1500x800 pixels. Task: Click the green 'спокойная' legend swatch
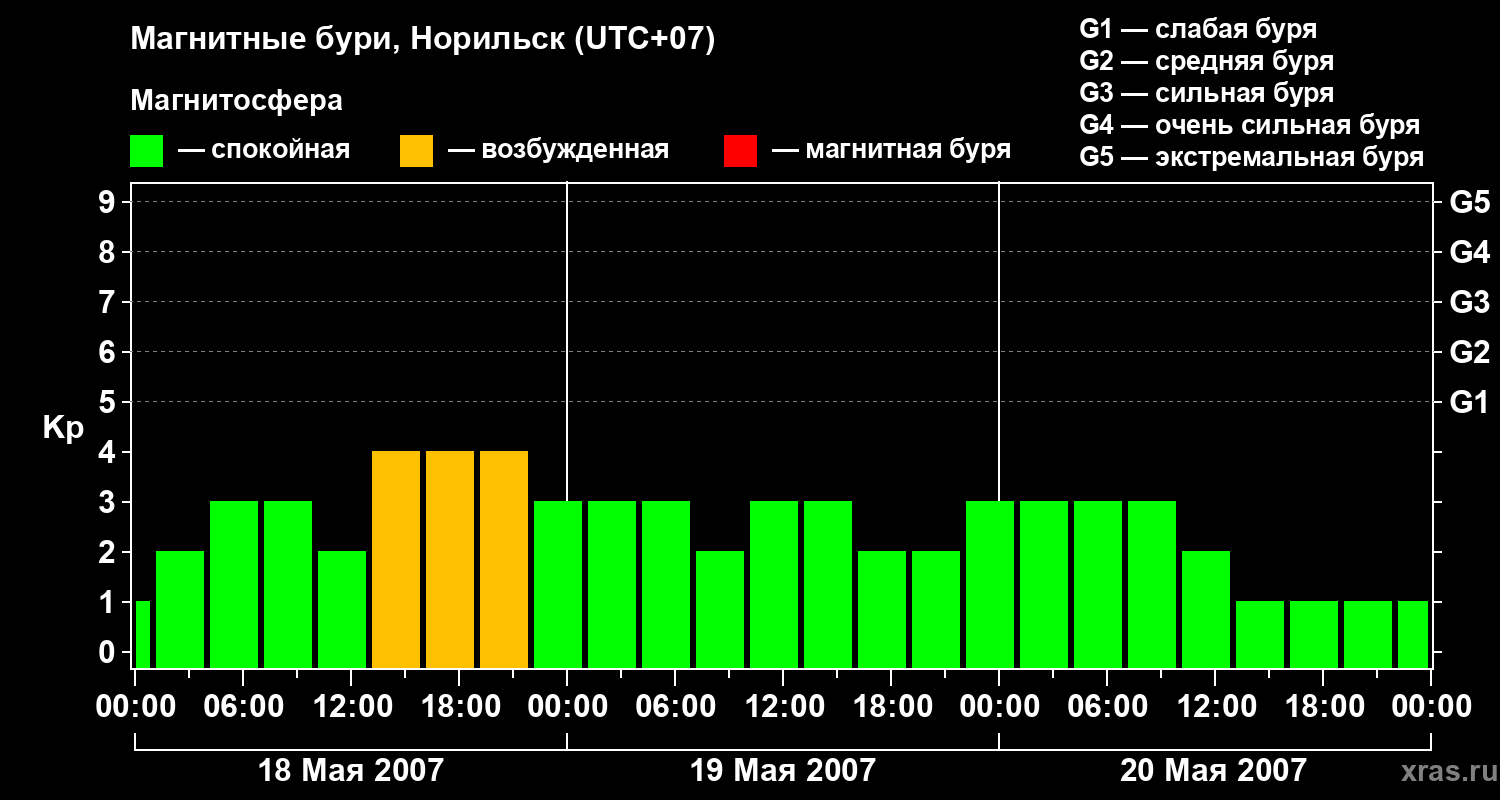pos(146,151)
